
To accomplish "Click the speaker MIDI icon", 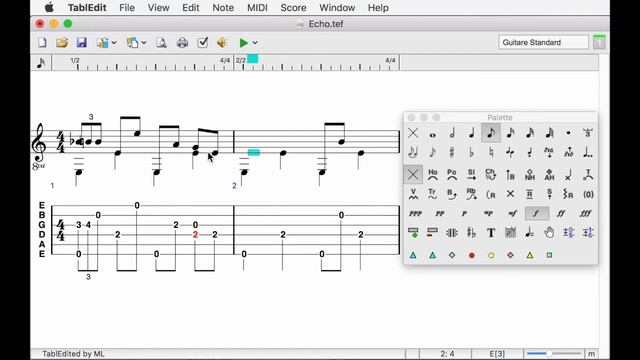I will point(222,42).
